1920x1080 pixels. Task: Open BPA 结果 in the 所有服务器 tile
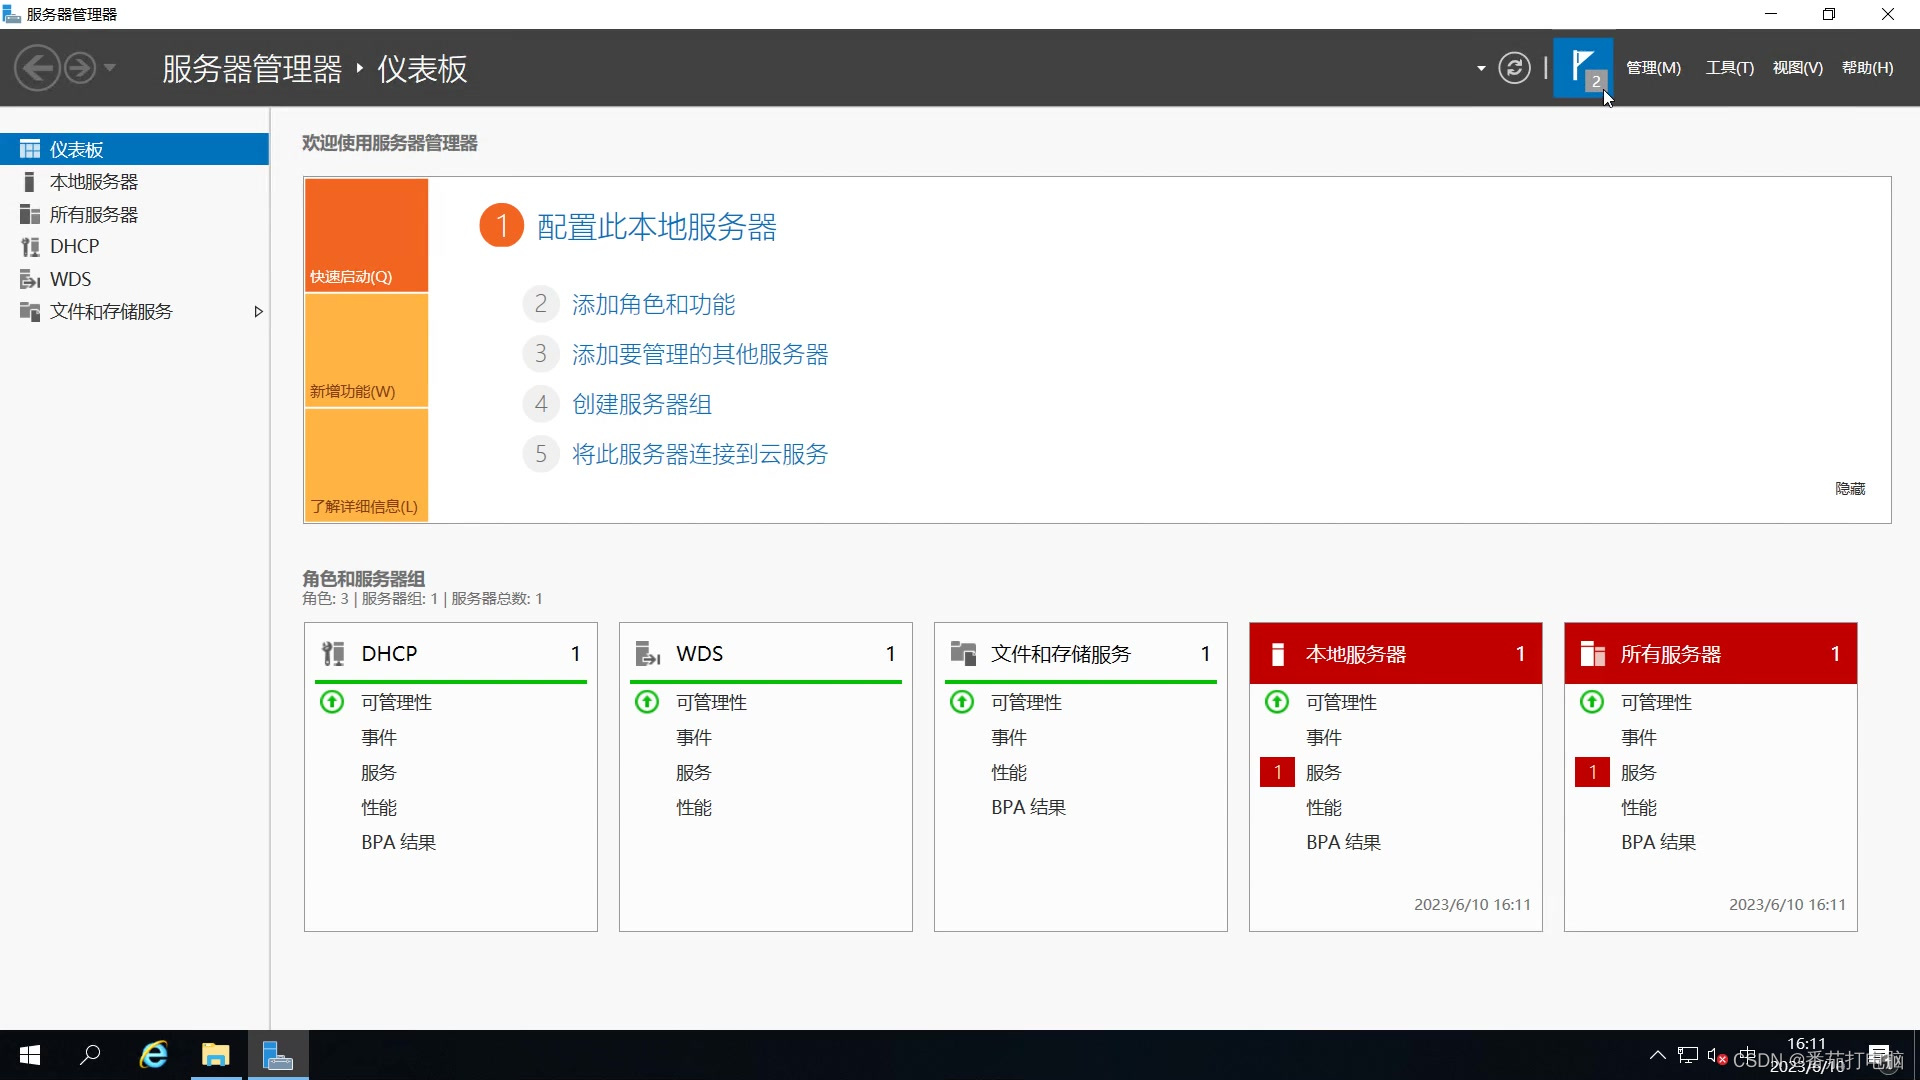pos(1659,842)
